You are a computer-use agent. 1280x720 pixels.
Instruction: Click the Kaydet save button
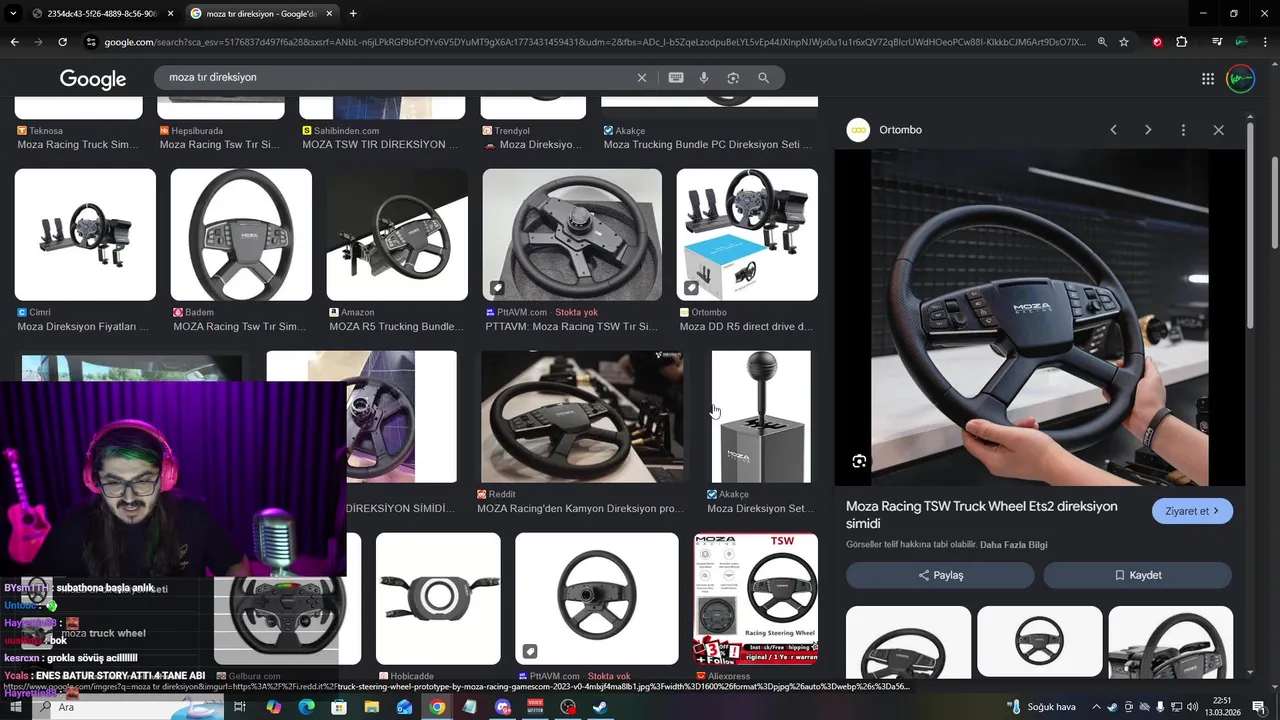click(1137, 575)
